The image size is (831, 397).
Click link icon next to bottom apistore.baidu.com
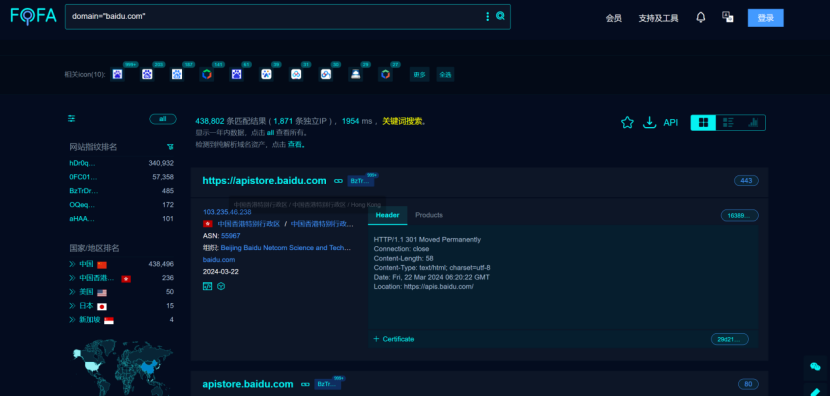click(305, 384)
